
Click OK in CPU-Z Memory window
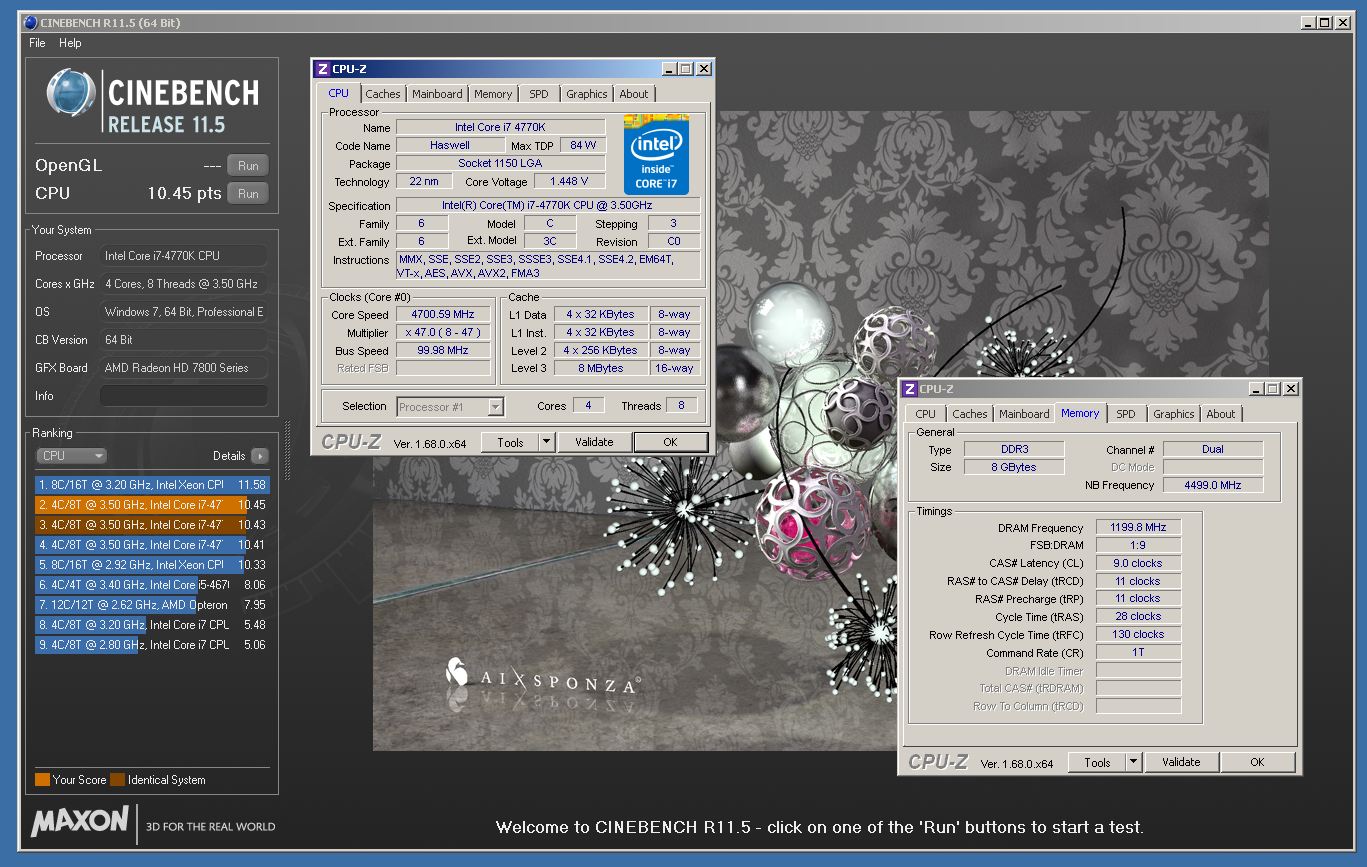(1257, 762)
